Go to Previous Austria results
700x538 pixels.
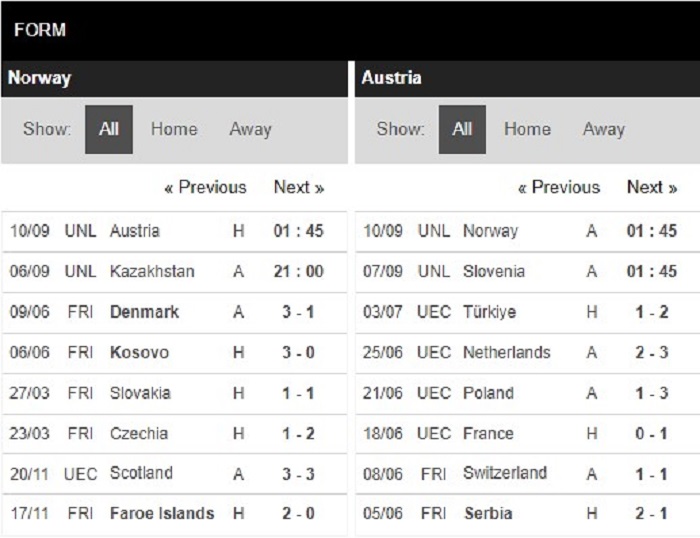tap(559, 187)
